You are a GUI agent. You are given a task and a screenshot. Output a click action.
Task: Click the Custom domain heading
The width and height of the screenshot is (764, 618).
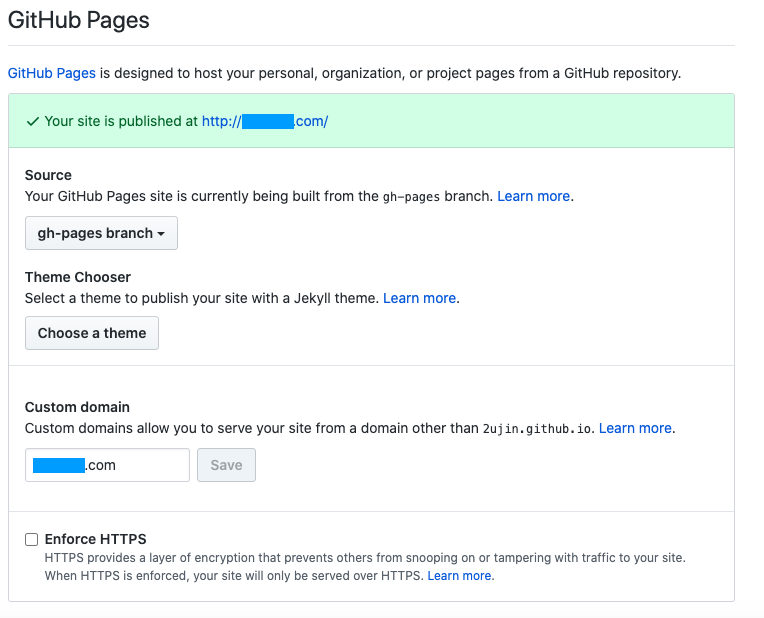[77, 407]
